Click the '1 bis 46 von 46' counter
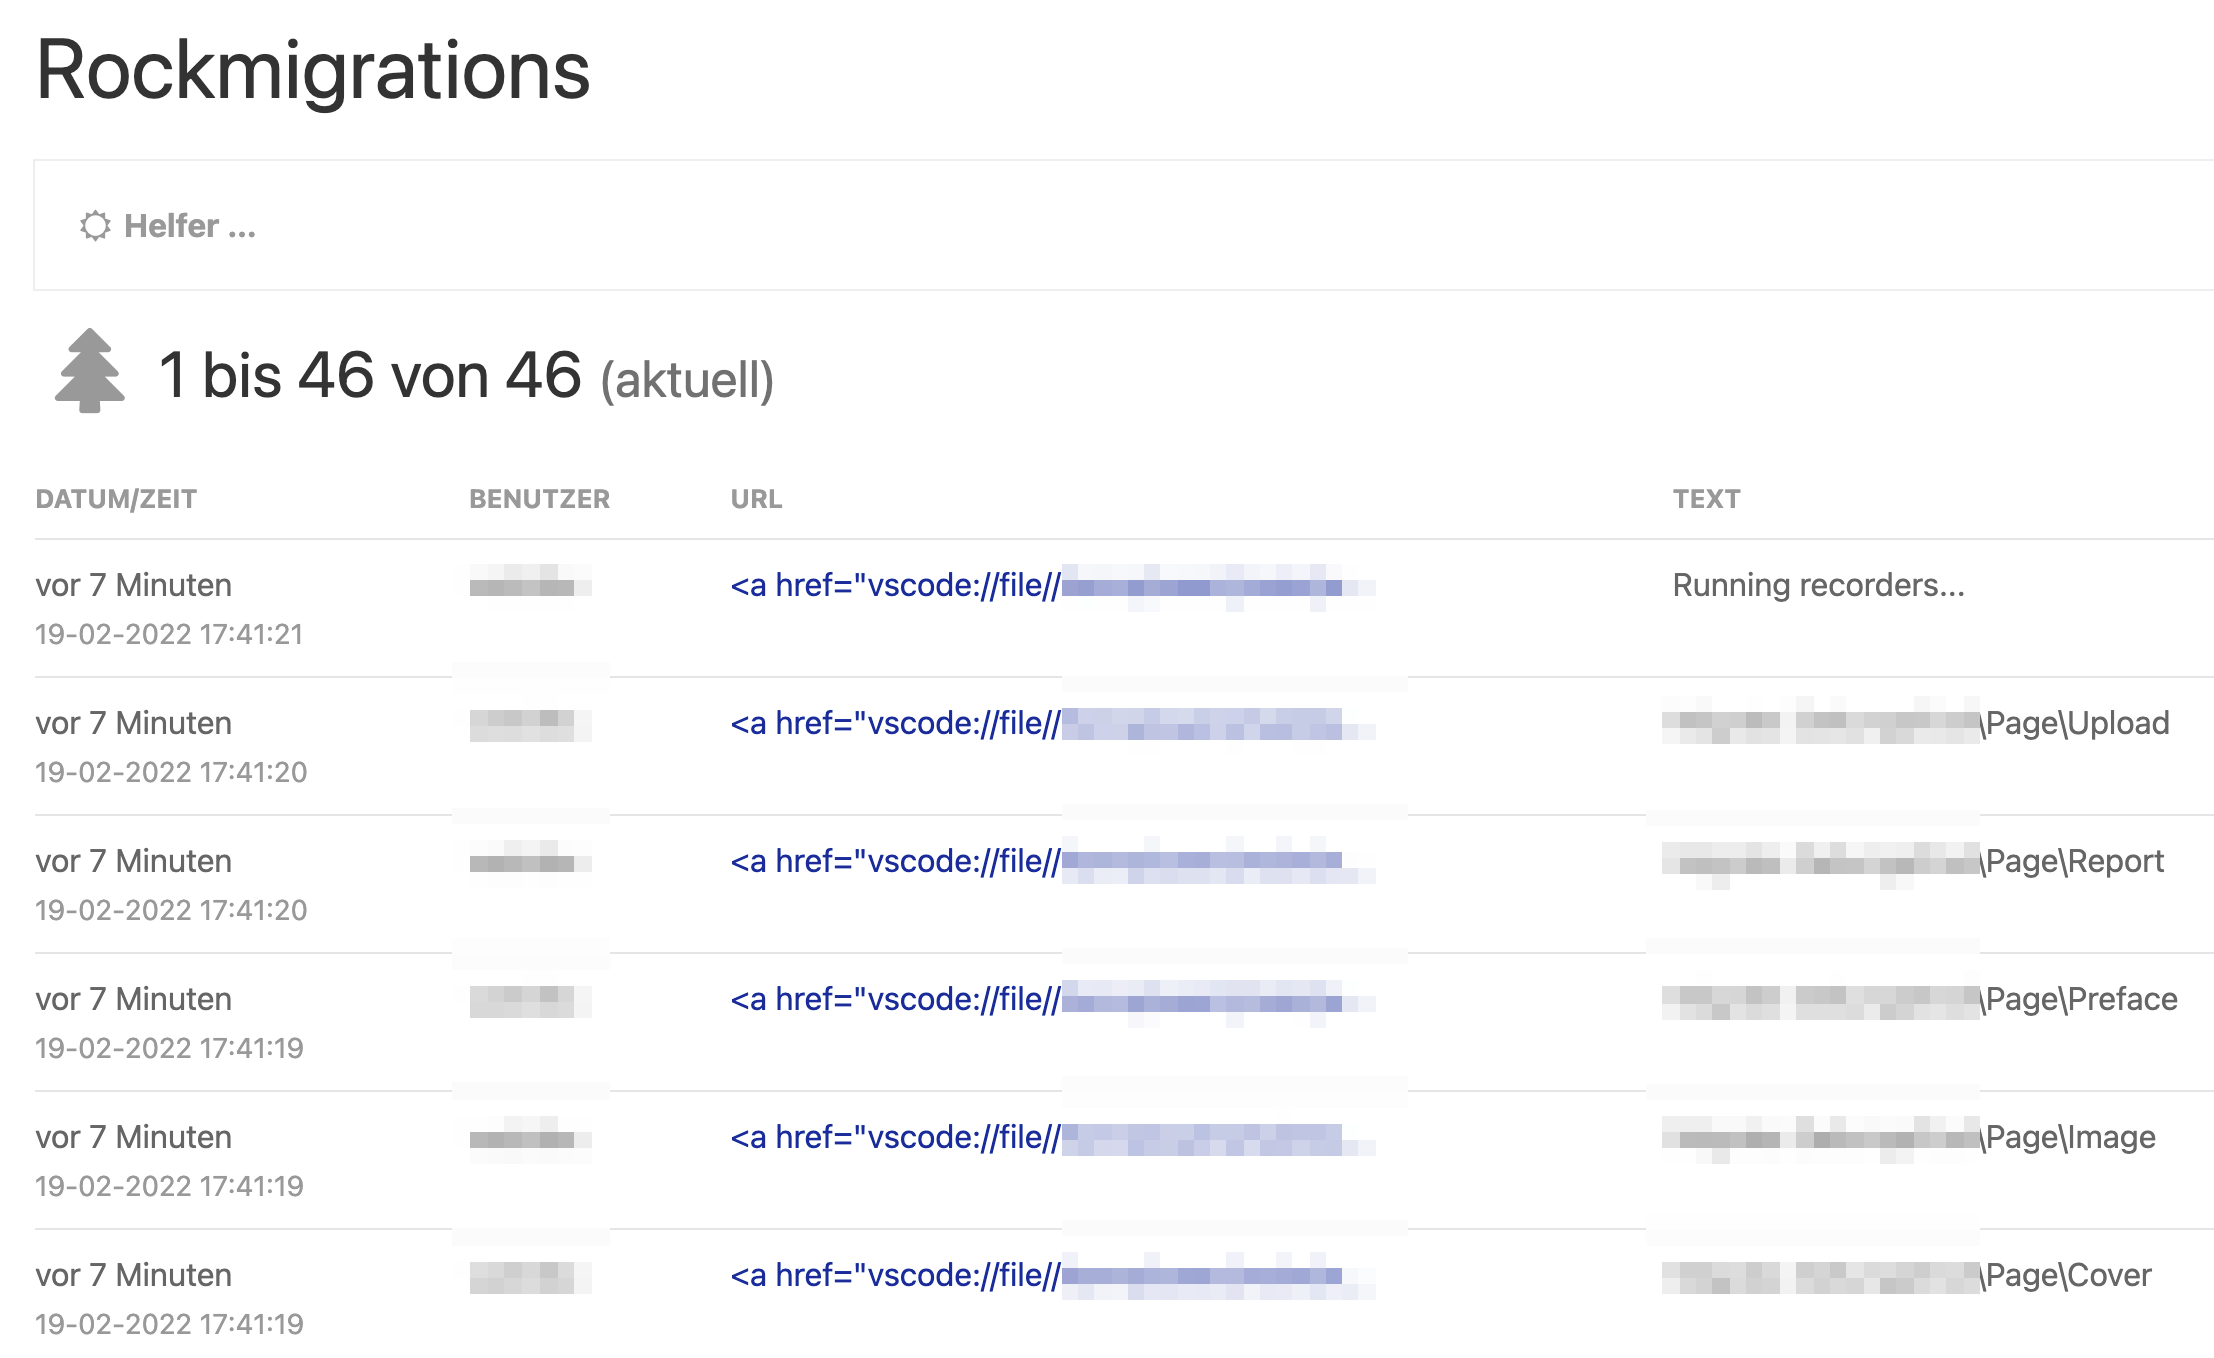 coord(370,376)
